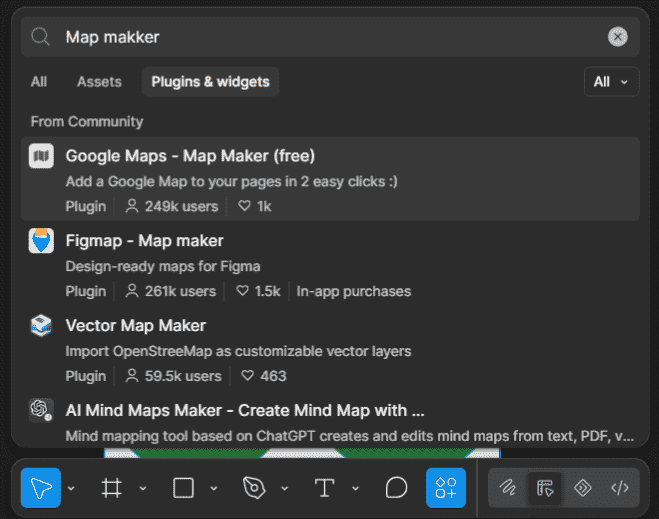
Task: Click the 'From Community' heading
Action: click(87, 121)
